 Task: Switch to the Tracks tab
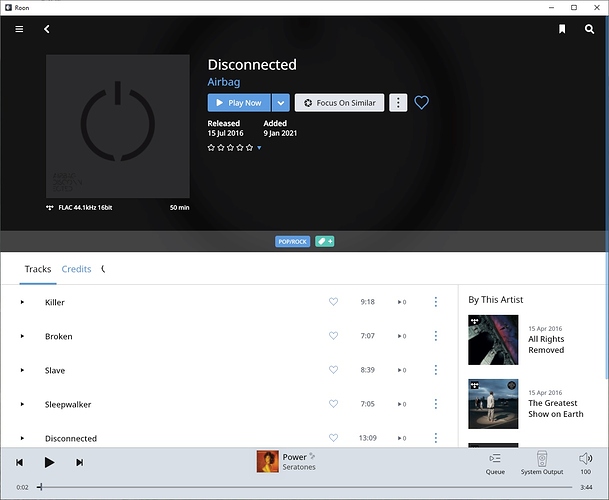tap(38, 269)
